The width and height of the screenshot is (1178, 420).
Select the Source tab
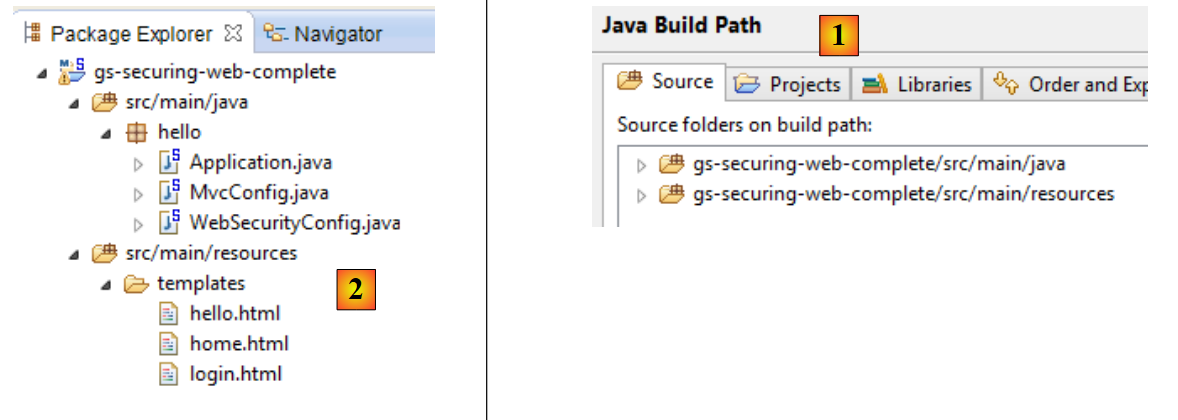coord(667,82)
